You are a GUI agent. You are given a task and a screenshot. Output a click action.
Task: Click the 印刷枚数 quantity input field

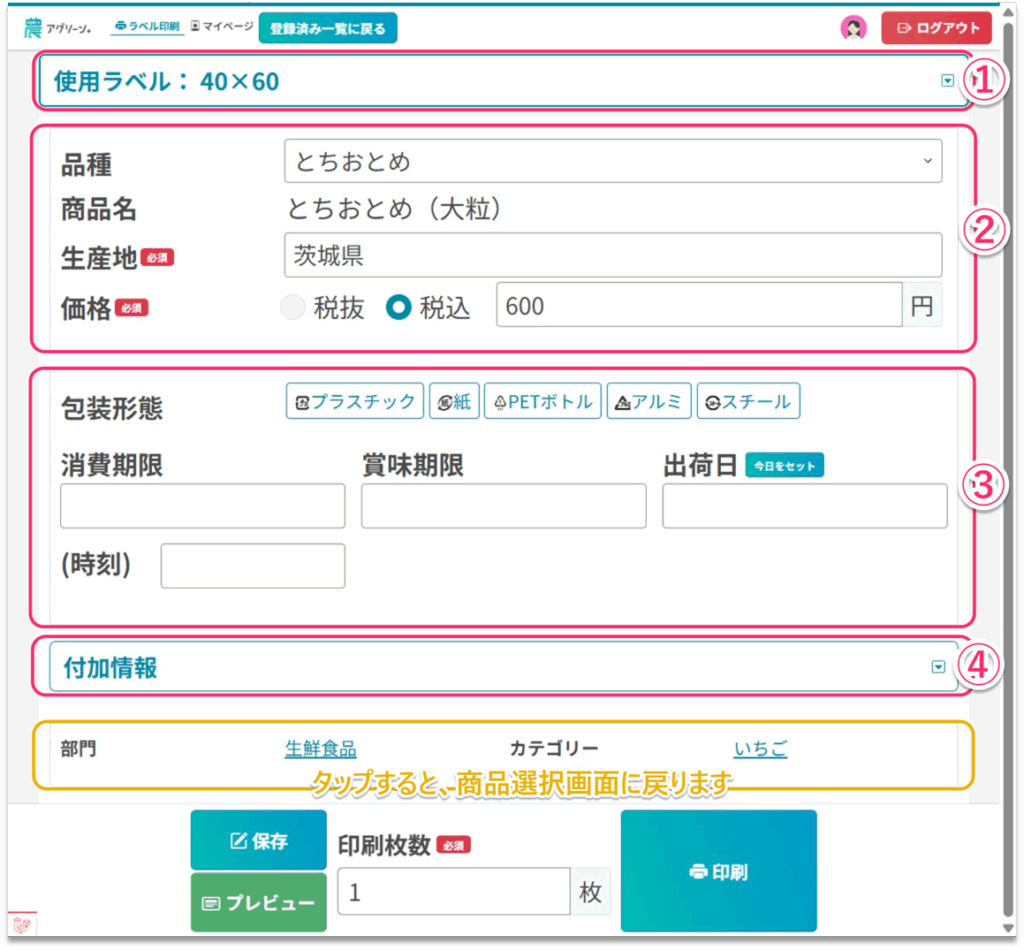click(x=453, y=891)
